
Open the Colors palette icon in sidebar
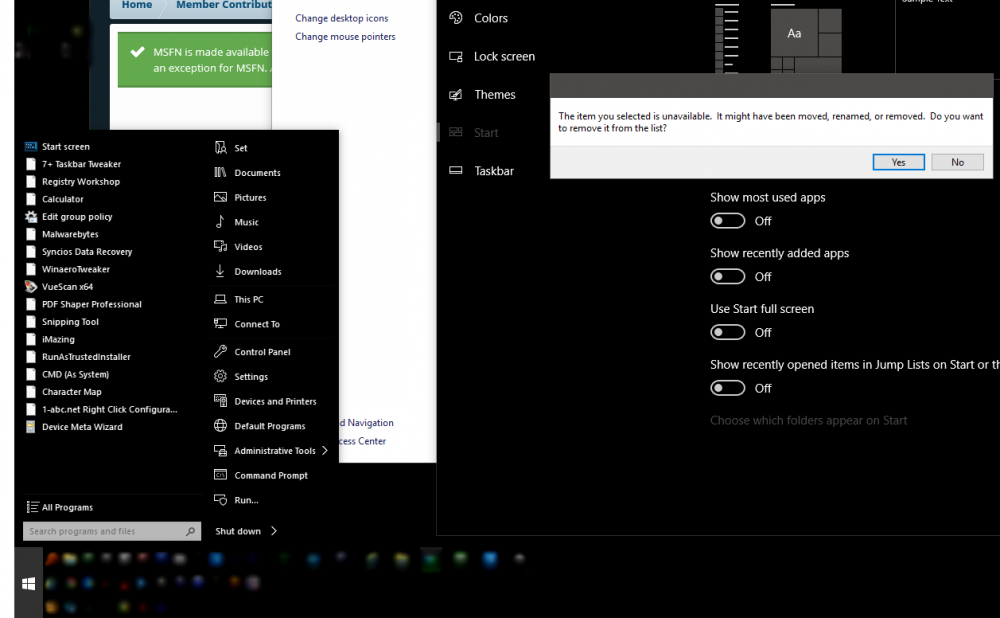[x=456, y=18]
